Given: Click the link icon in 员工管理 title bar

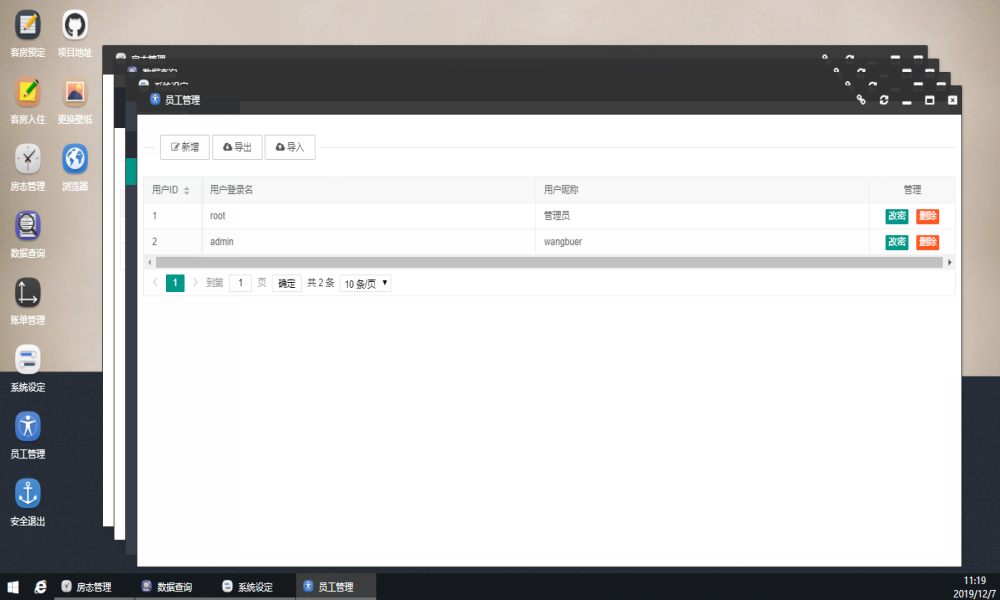Looking at the screenshot, I should click(x=861, y=100).
